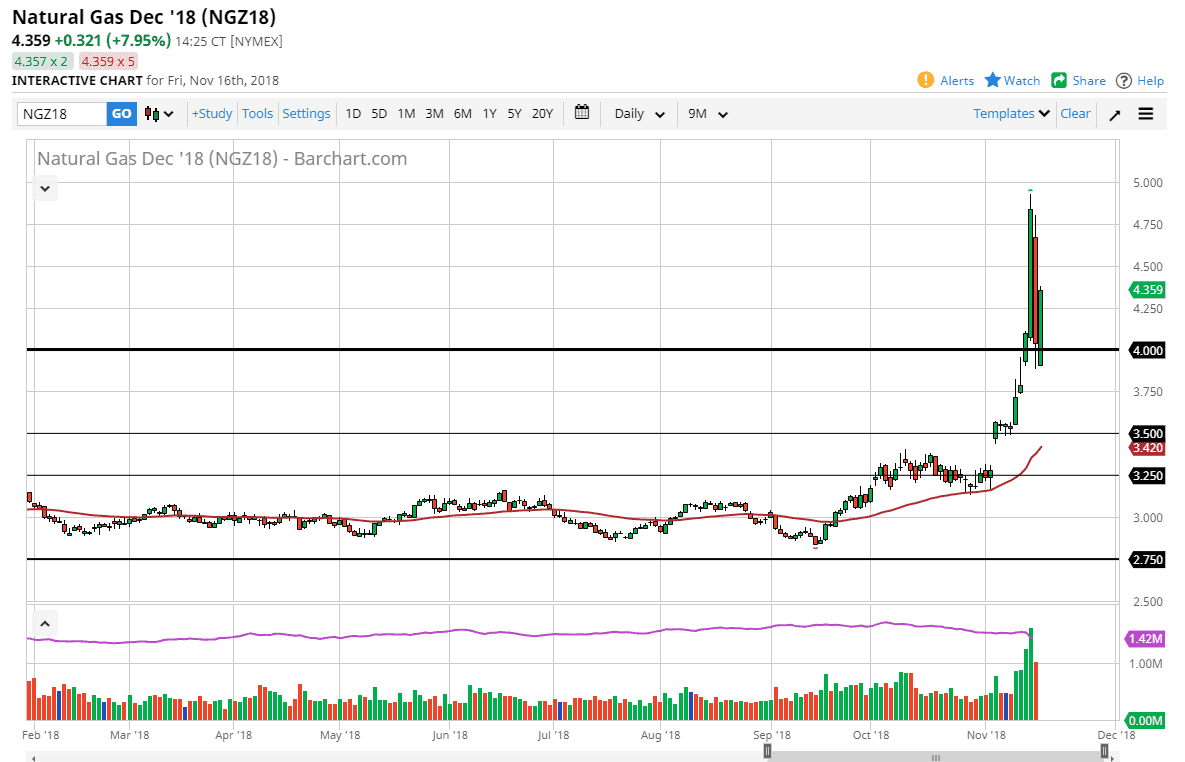Click the candlestick chart type icon
Screen dimensions: 1185x762
pos(152,114)
